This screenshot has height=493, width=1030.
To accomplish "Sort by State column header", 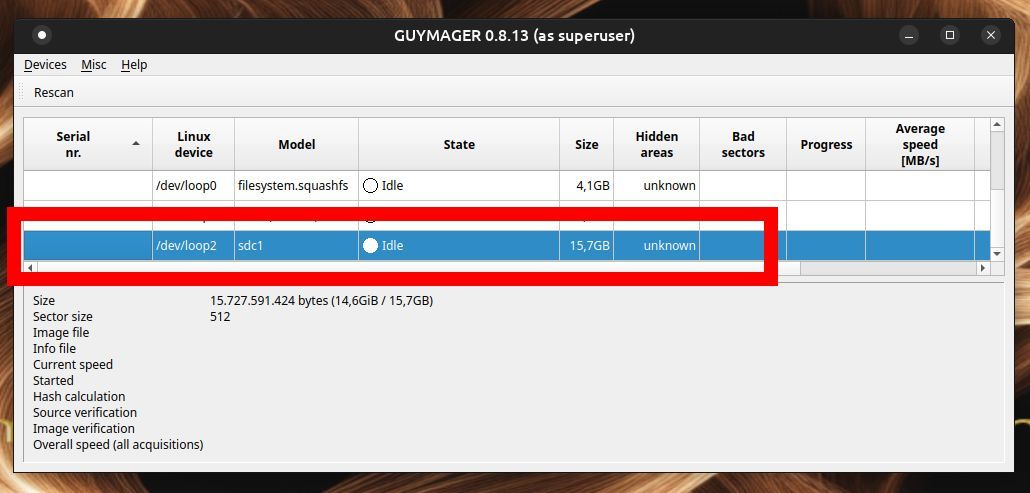I will click(459, 144).
